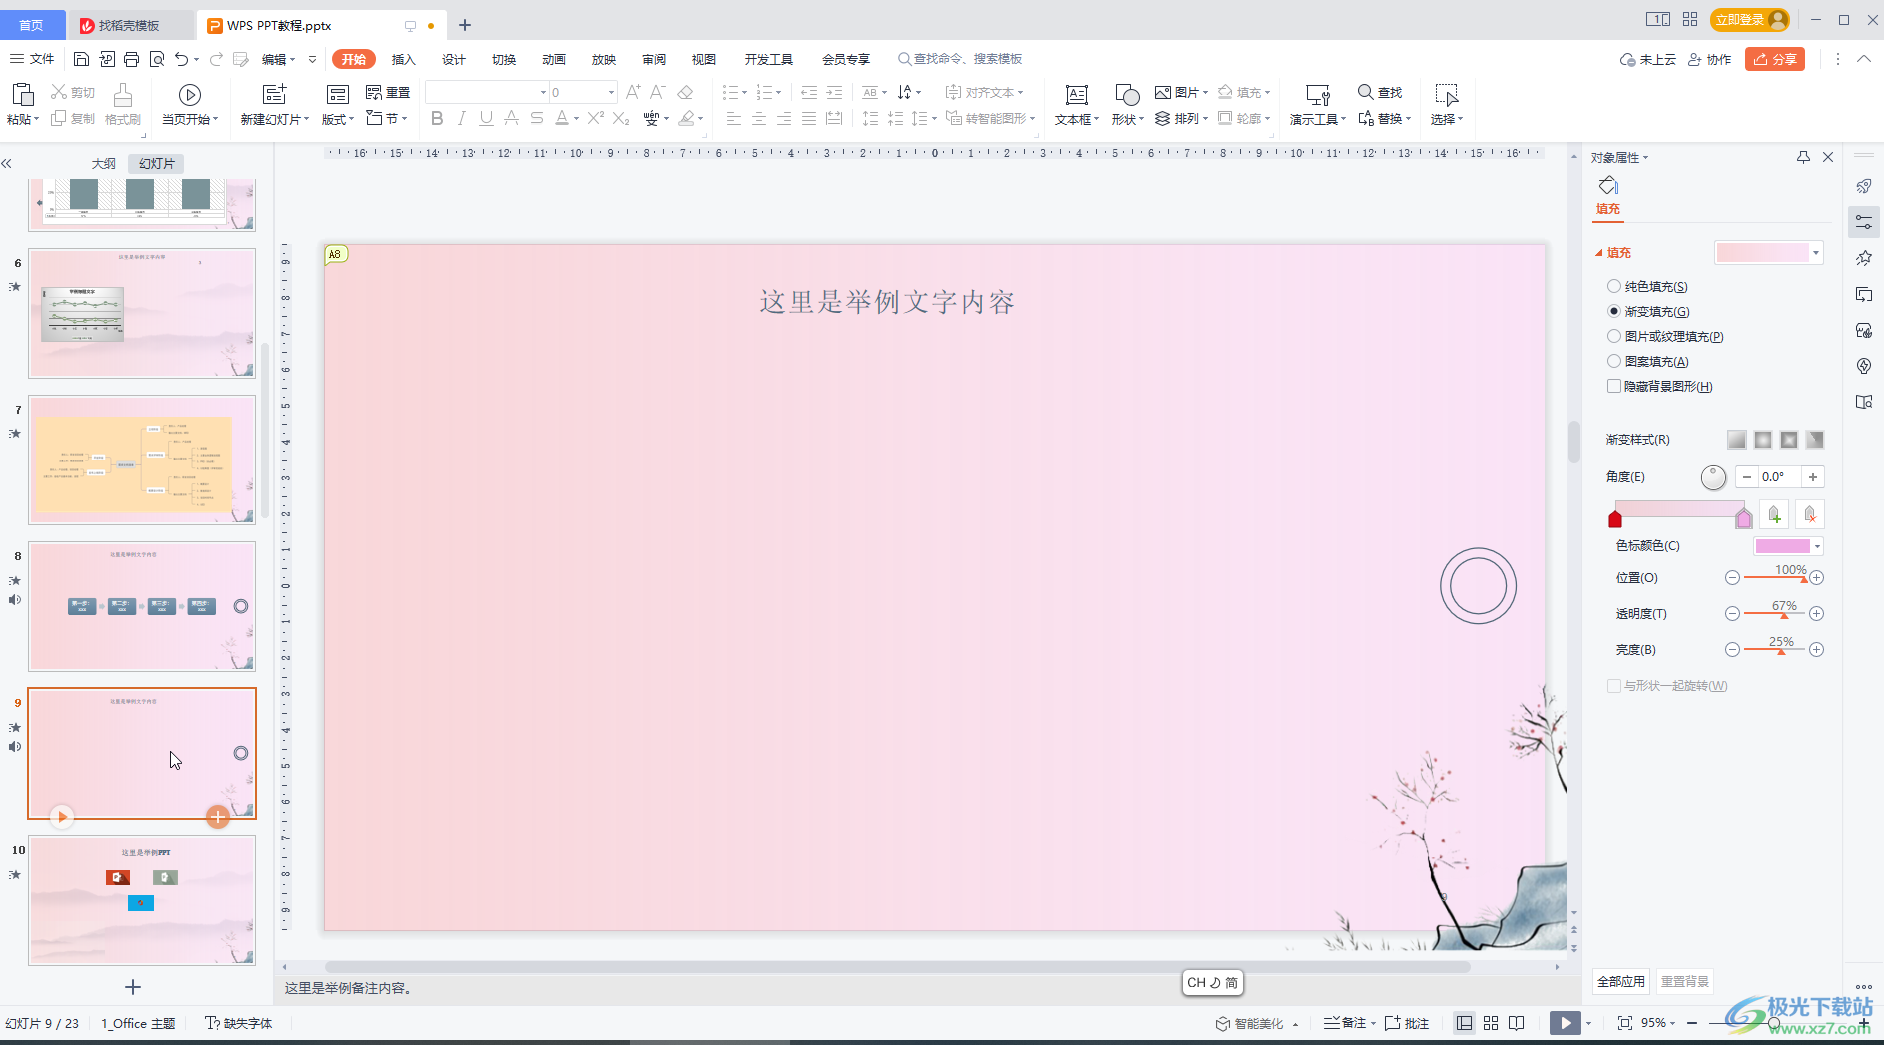Check Hide Background Graphics checkbox
Image resolution: width=1884 pixels, height=1045 pixels.
coord(1613,386)
